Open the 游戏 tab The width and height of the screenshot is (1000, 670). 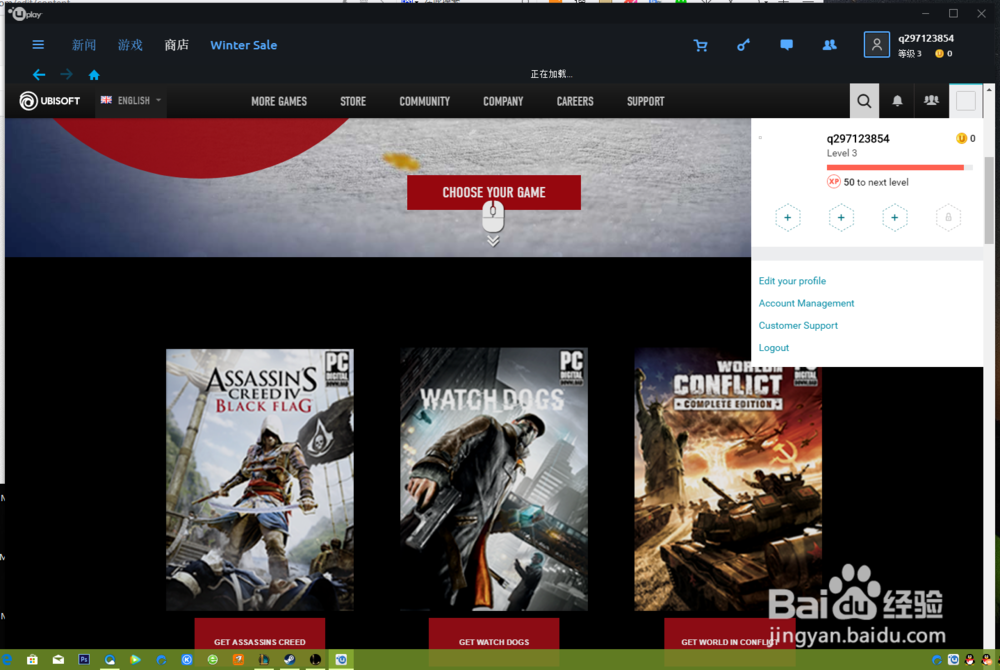tap(130, 45)
